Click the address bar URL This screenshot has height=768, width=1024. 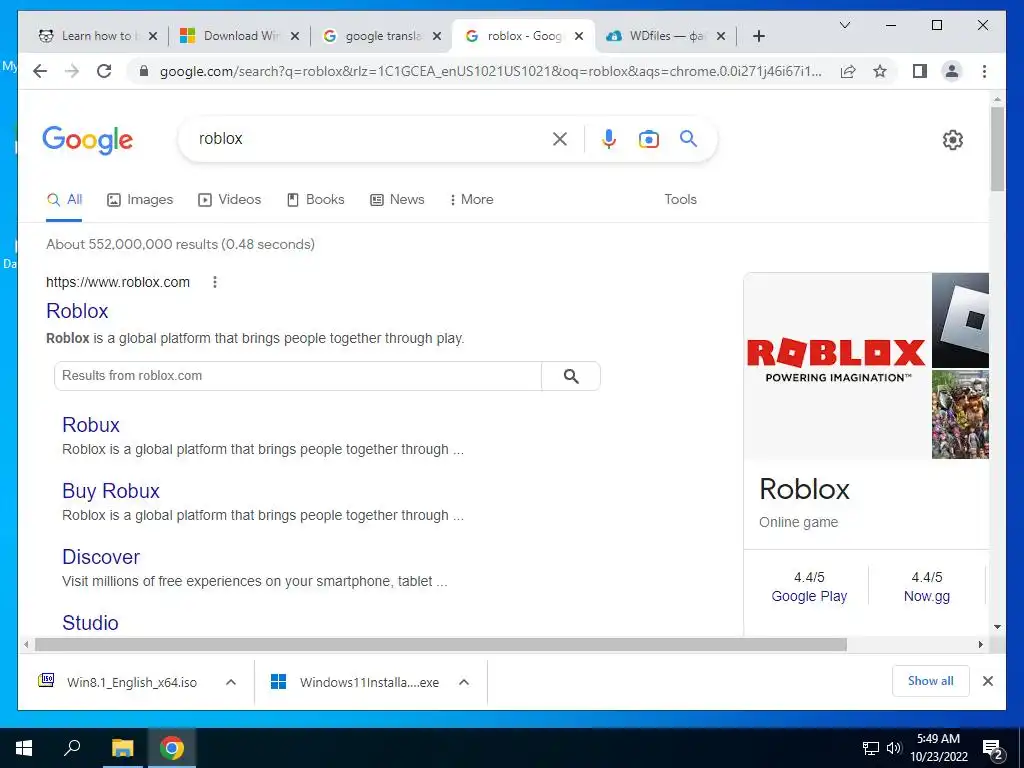(x=490, y=71)
